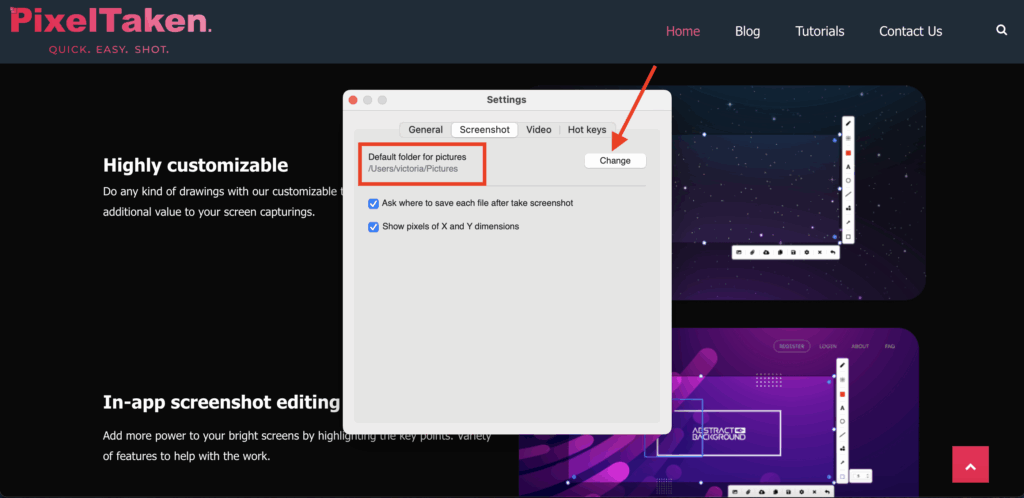
Task: Toggle 'Show pixels of X and Y dimensions' checkbox
Action: pyautogui.click(x=374, y=227)
